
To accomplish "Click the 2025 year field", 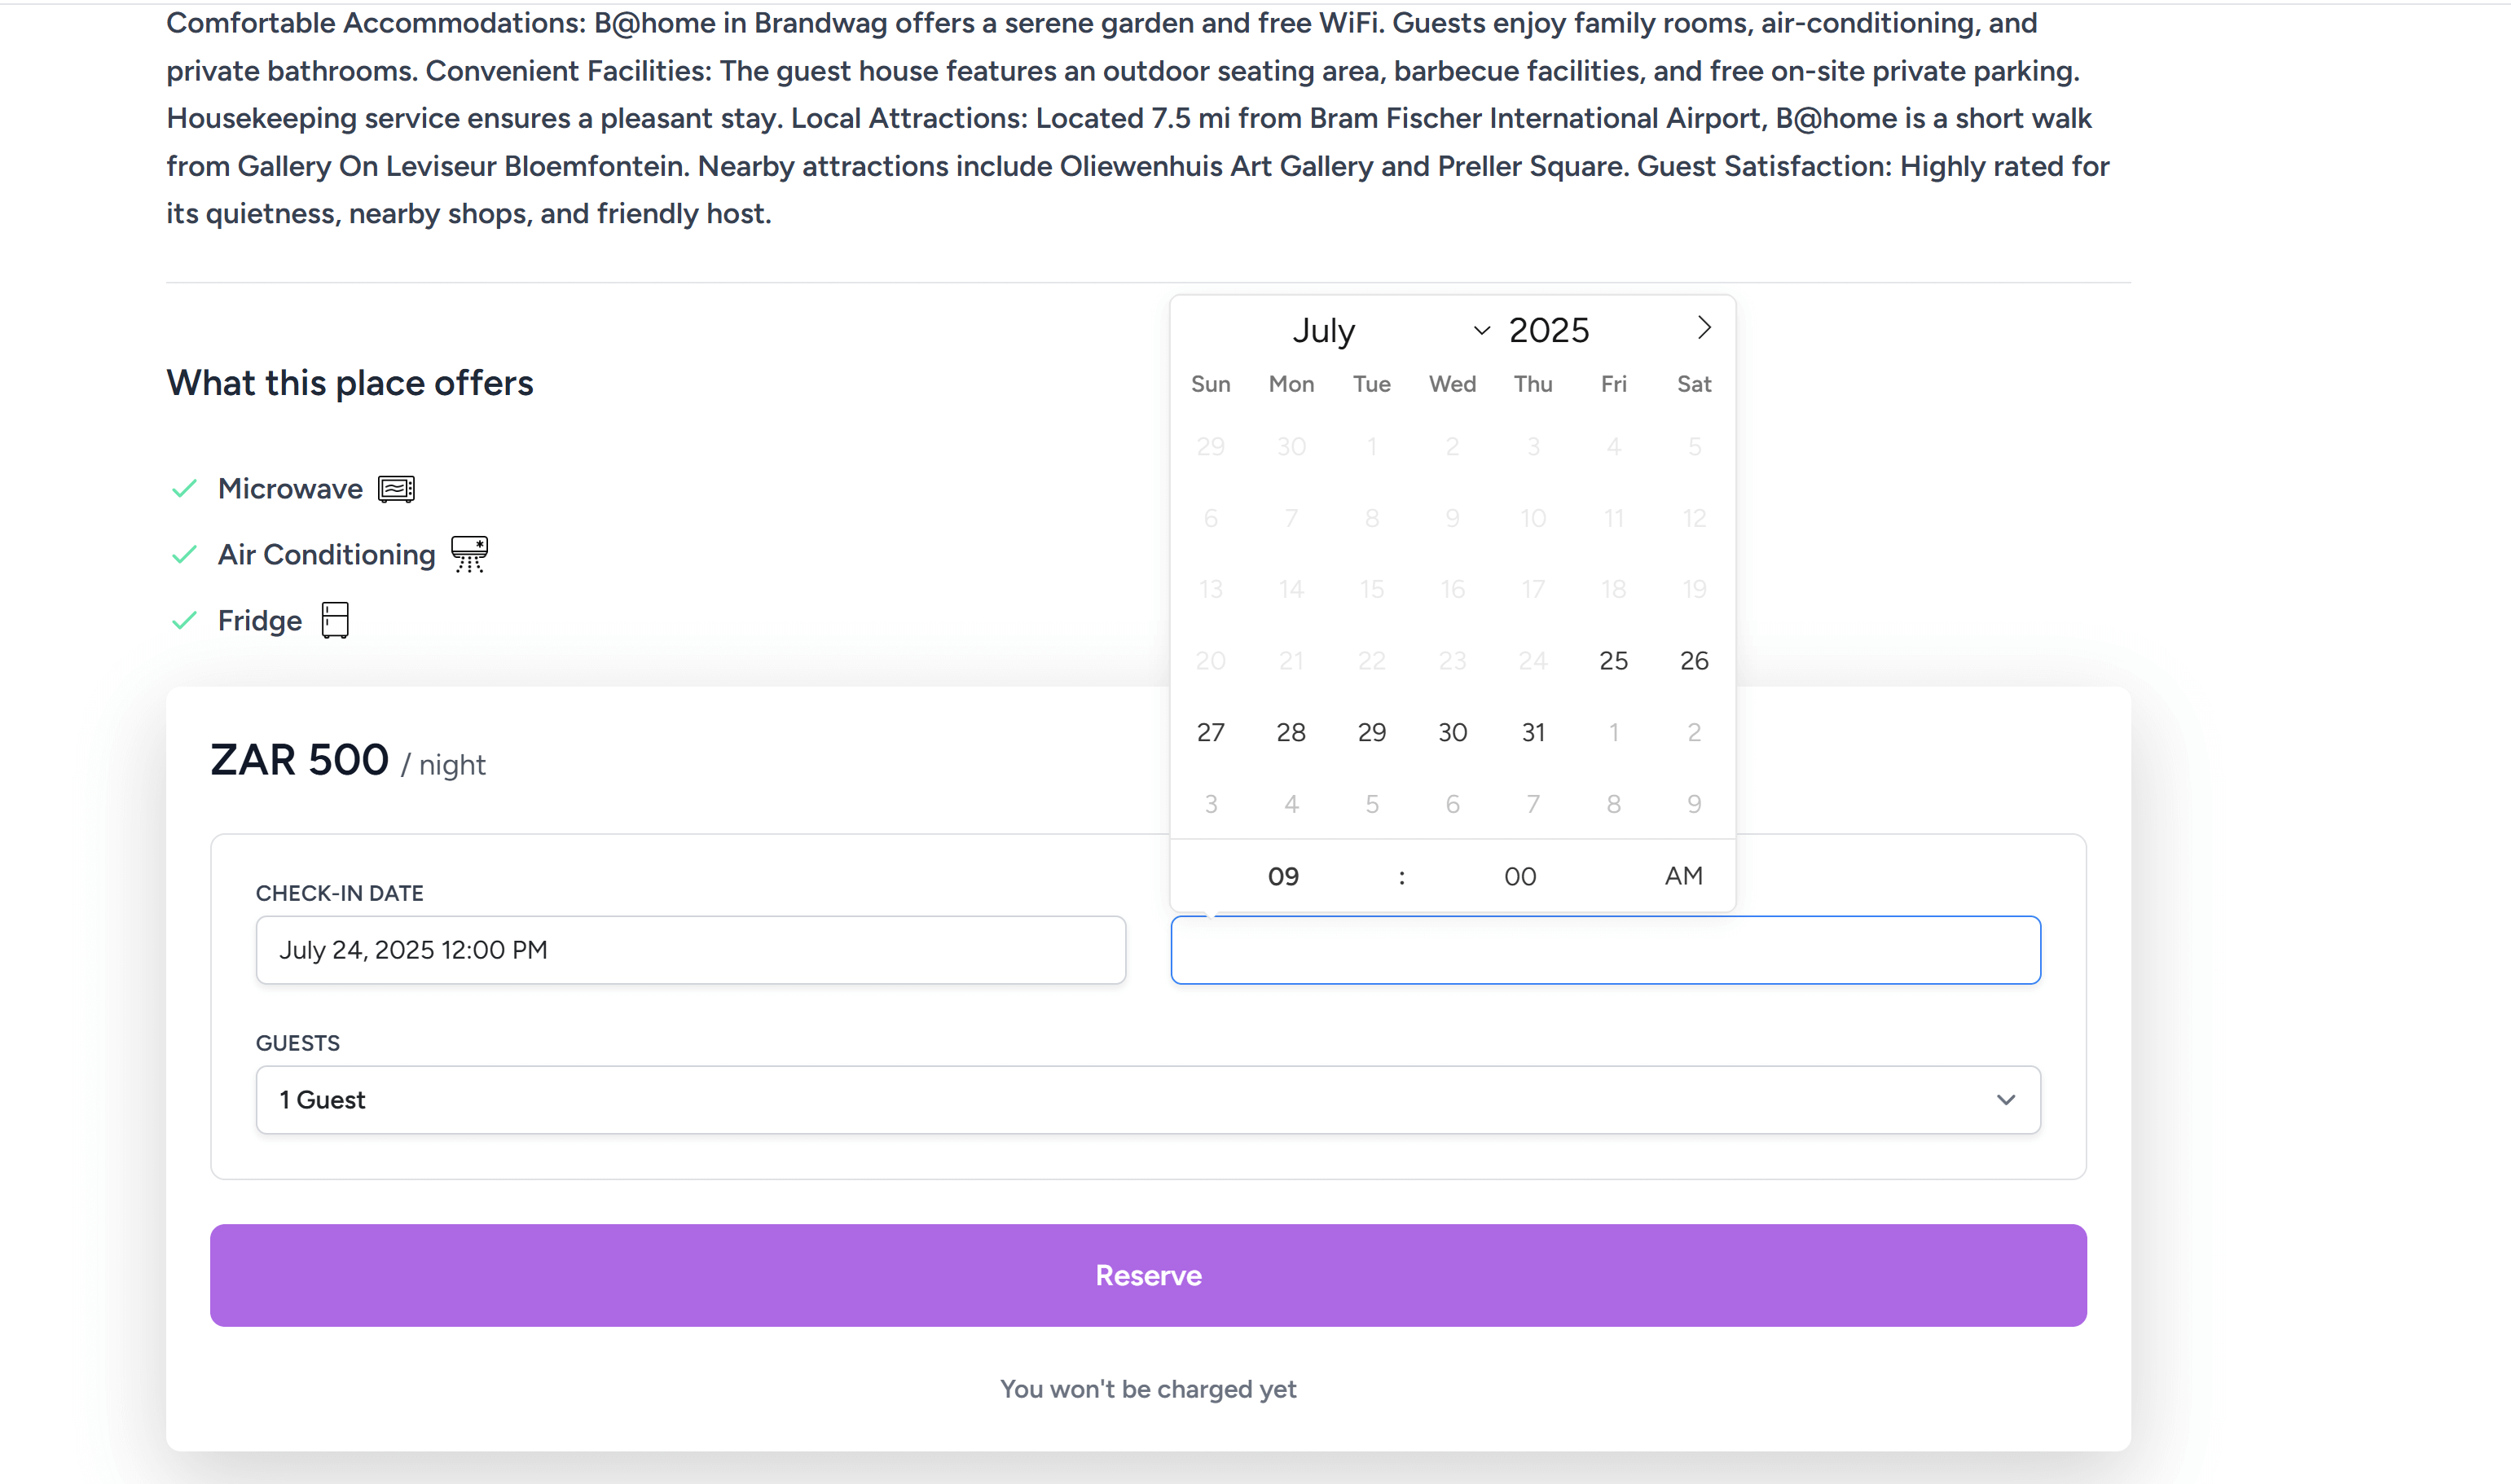I will pos(1548,330).
